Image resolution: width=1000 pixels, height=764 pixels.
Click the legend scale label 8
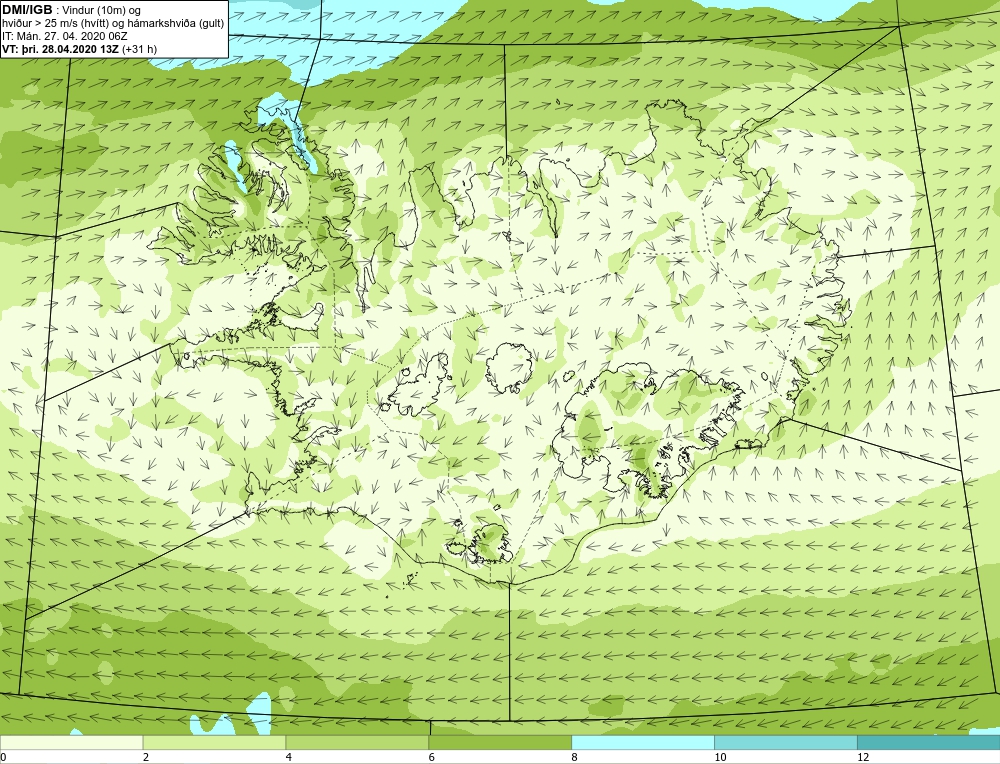pyautogui.click(x=575, y=757)
